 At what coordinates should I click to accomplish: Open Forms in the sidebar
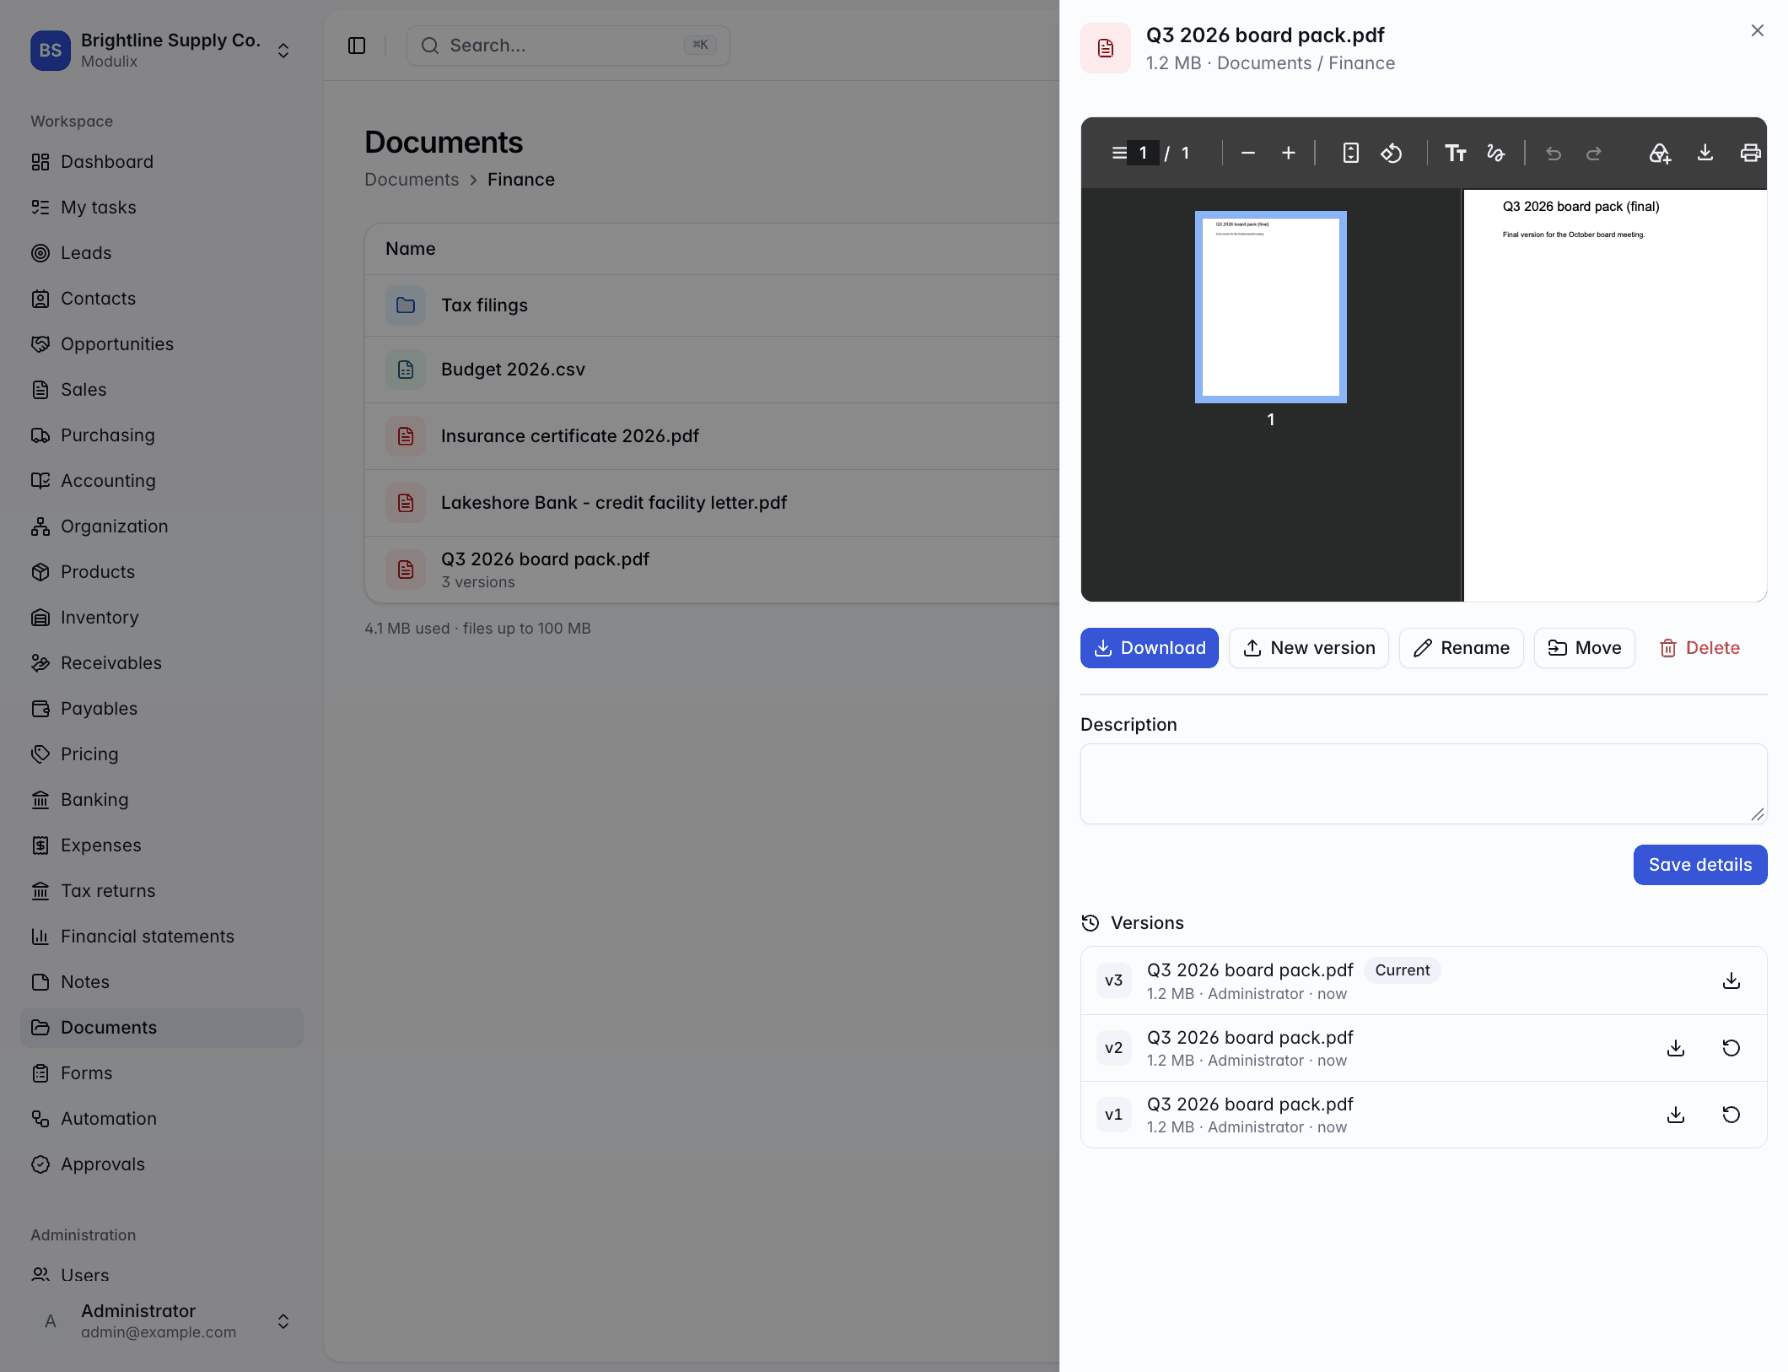tap(162, 1072)
